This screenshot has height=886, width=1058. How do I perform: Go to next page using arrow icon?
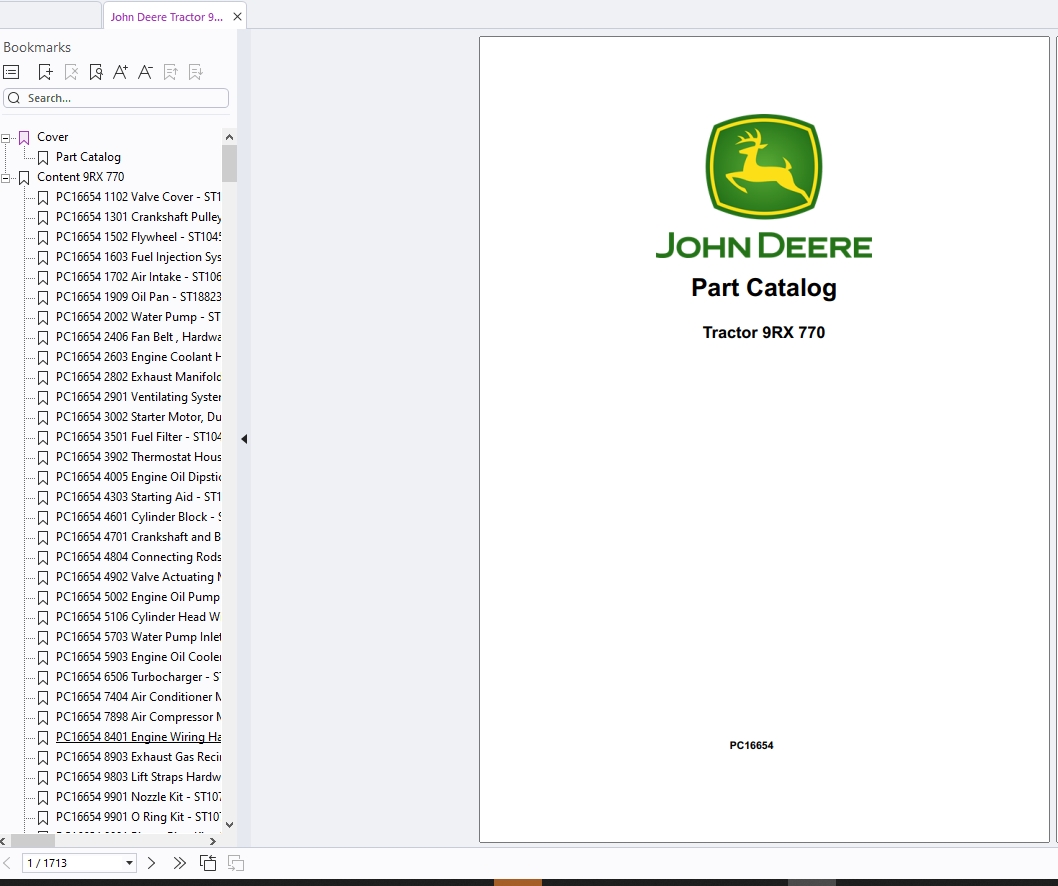(151, 862)
